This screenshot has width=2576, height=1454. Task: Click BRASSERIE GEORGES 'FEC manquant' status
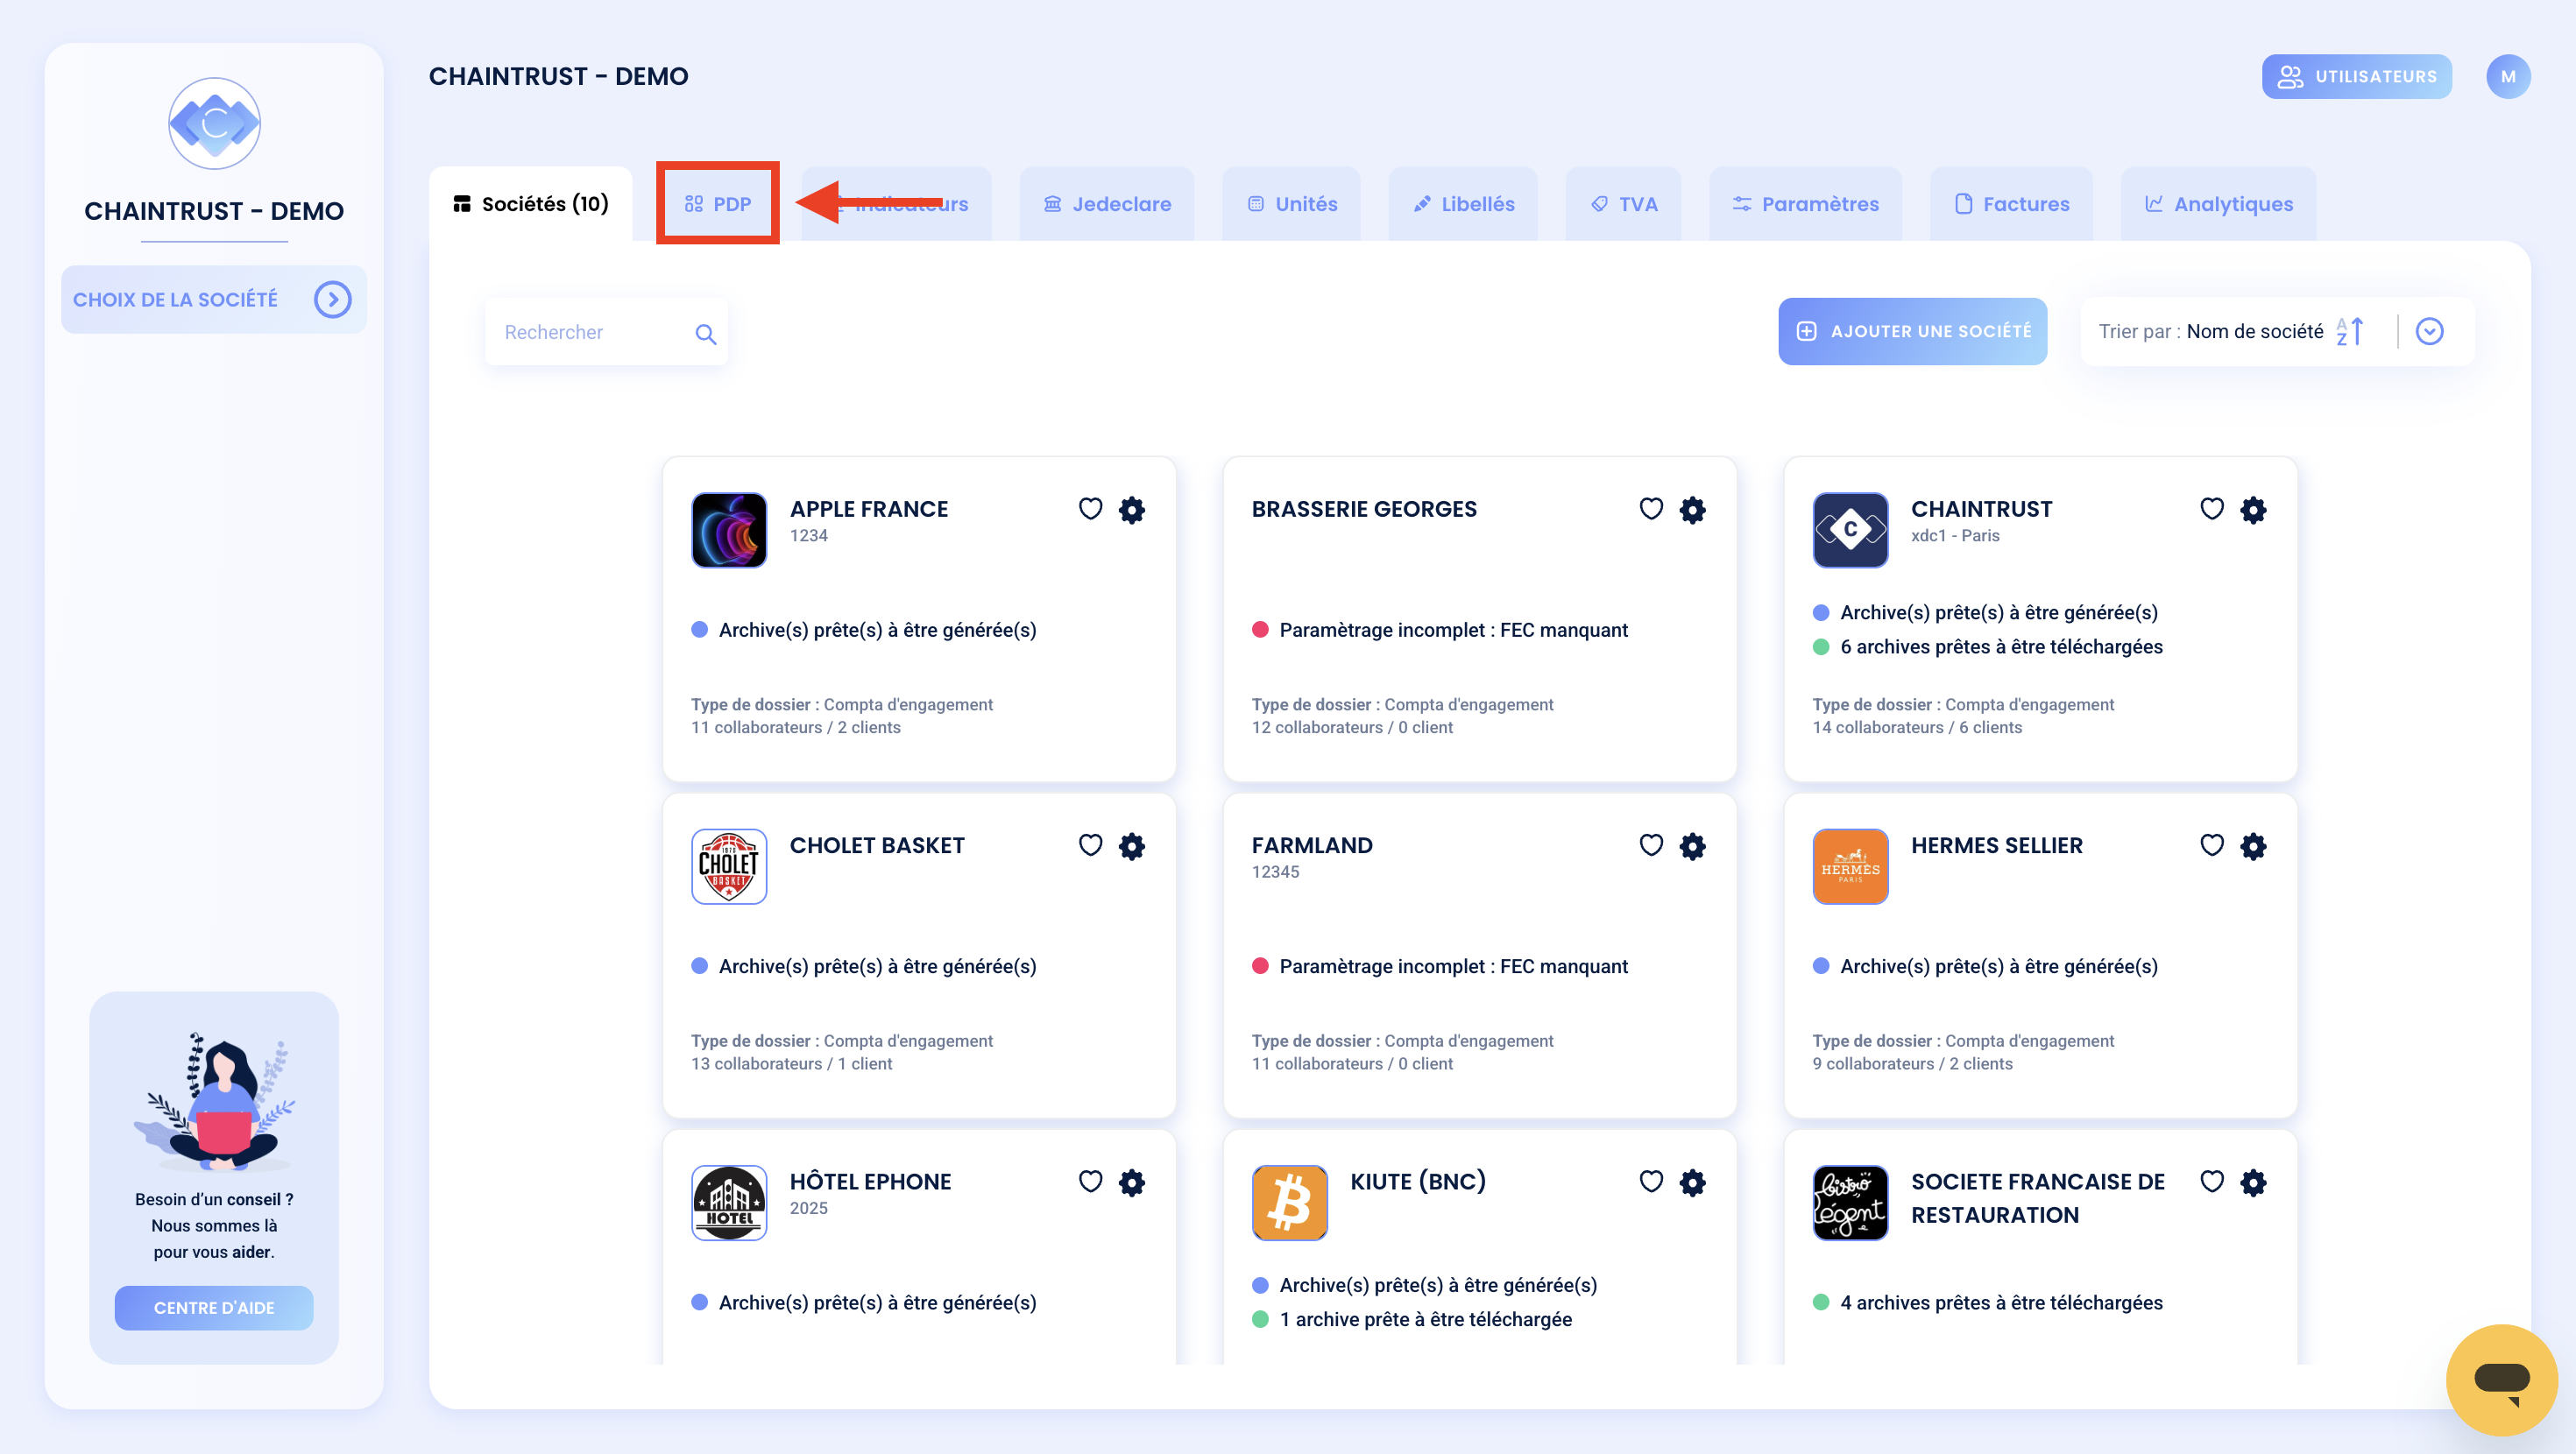pyautogui.click(x=1454, y=630)
